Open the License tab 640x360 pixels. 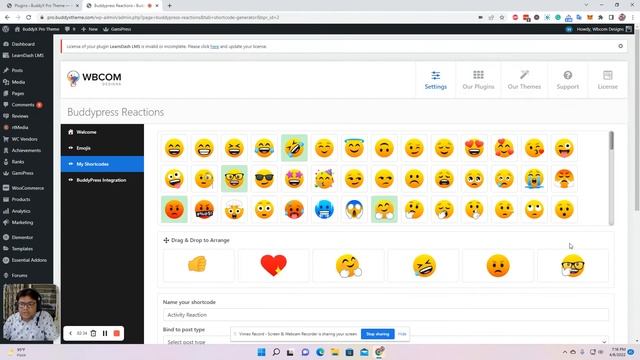(x=607, y=80)
